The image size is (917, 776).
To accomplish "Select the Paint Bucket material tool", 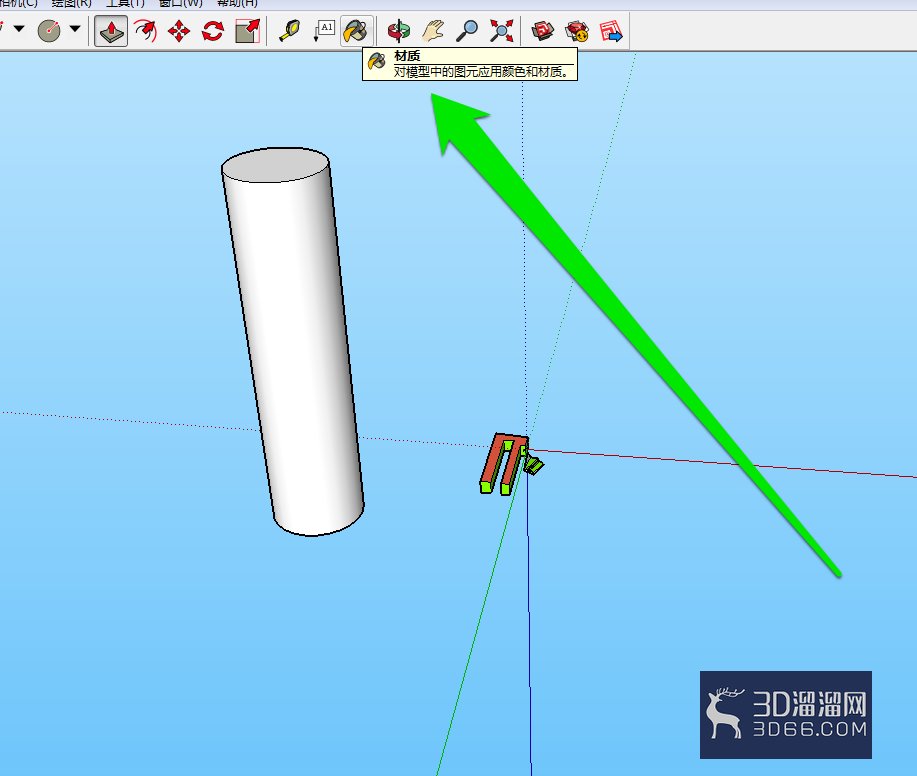I will 357,31.
